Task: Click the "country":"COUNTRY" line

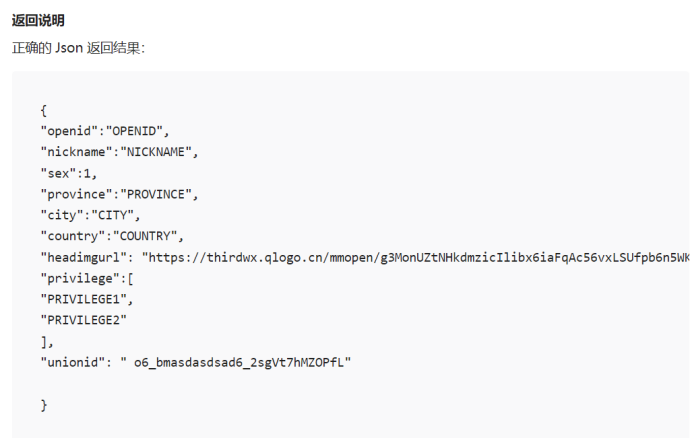Action: [113, 236]
